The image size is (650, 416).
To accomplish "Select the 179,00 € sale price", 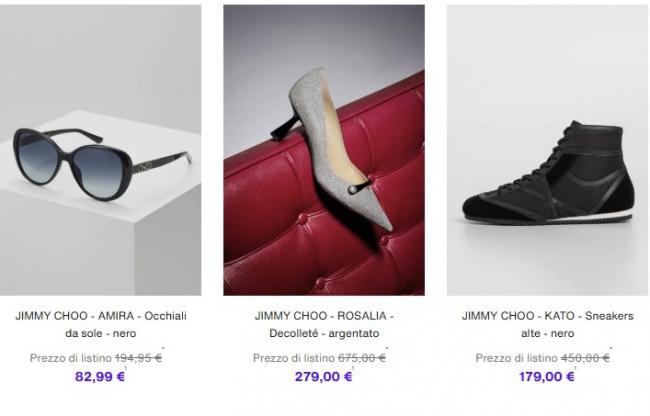I will (x=546, y=377).
